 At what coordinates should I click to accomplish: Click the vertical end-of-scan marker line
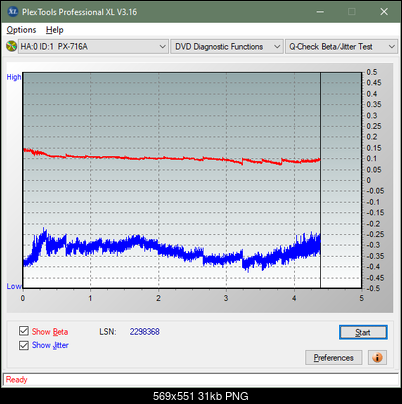(x=320, y=180)
